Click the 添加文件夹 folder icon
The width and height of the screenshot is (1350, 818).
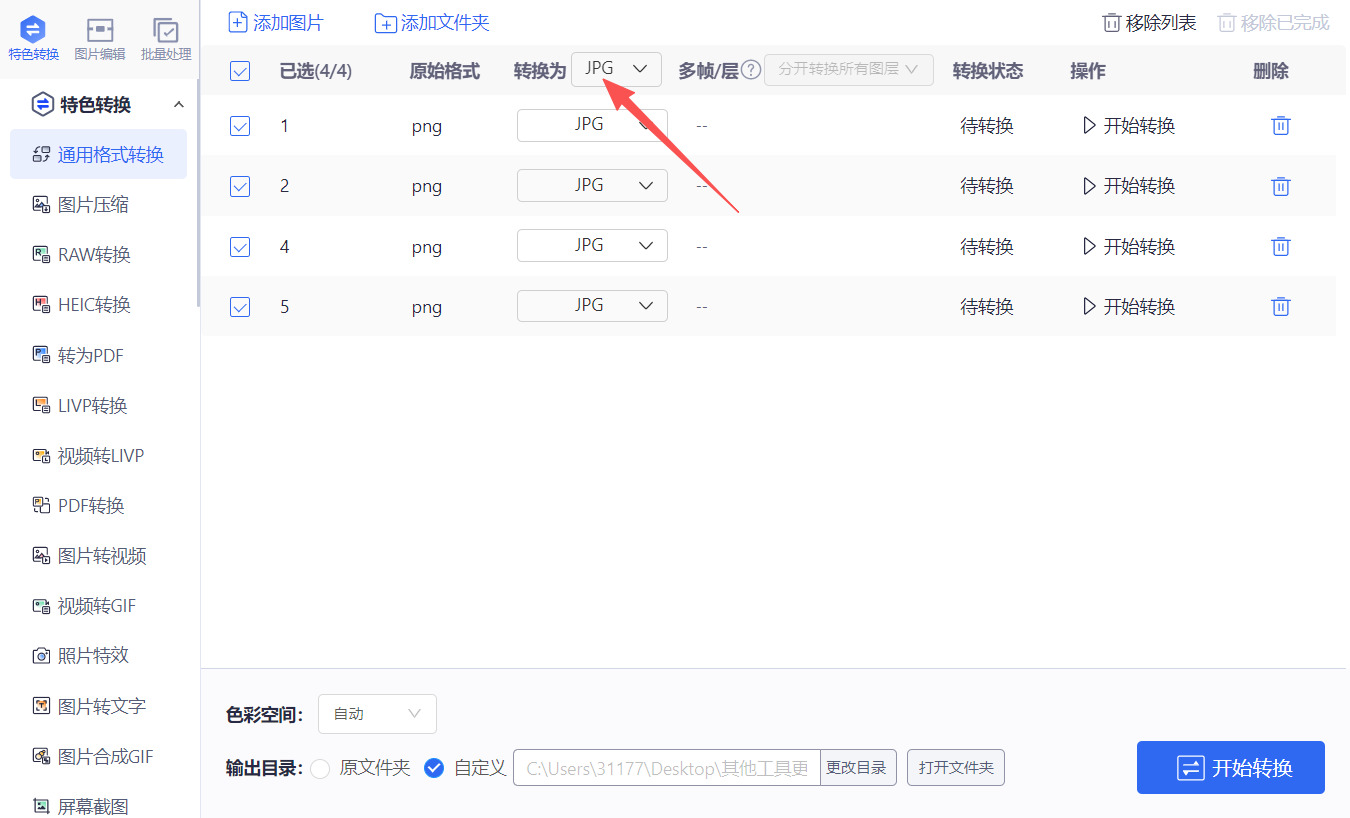point(385,23)
